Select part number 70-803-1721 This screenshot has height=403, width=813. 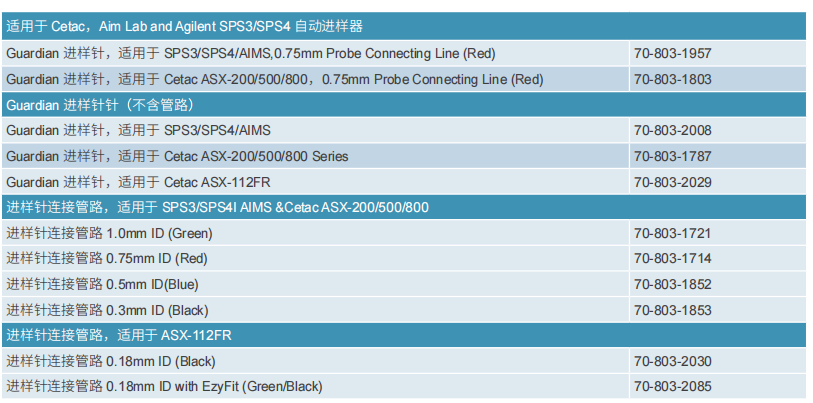point(673,233)
